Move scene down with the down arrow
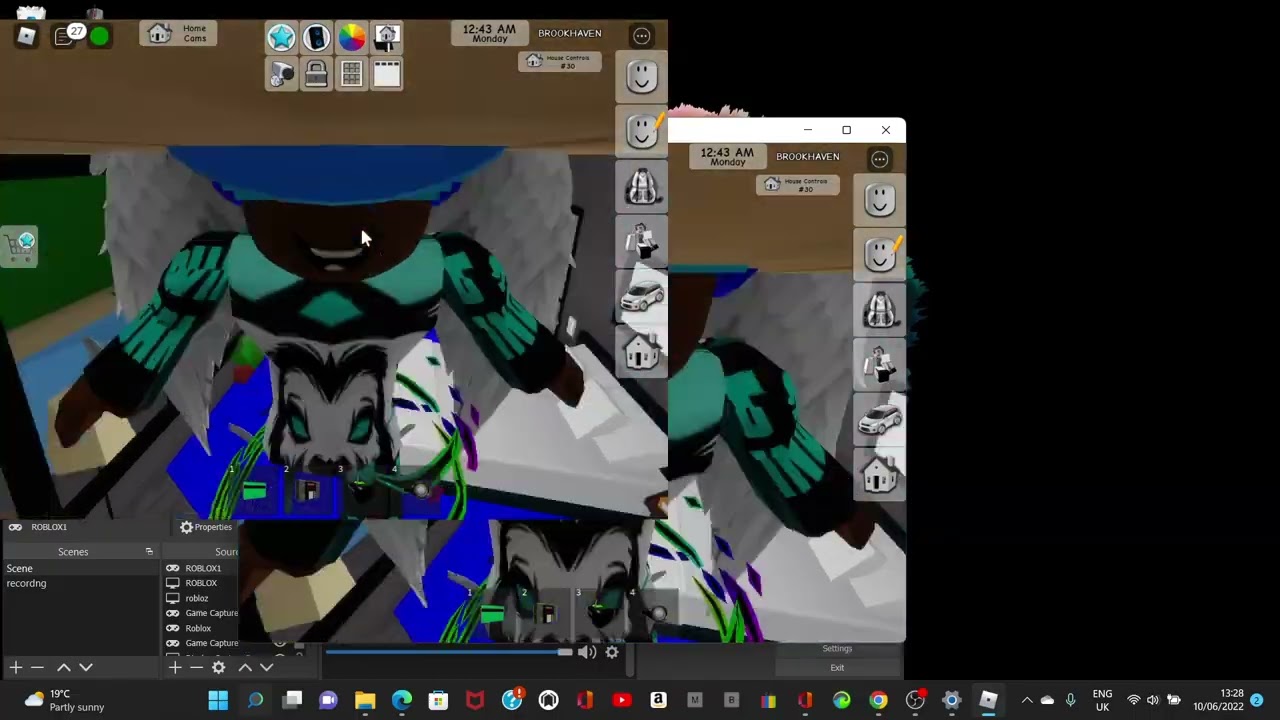 coord(86,667)
